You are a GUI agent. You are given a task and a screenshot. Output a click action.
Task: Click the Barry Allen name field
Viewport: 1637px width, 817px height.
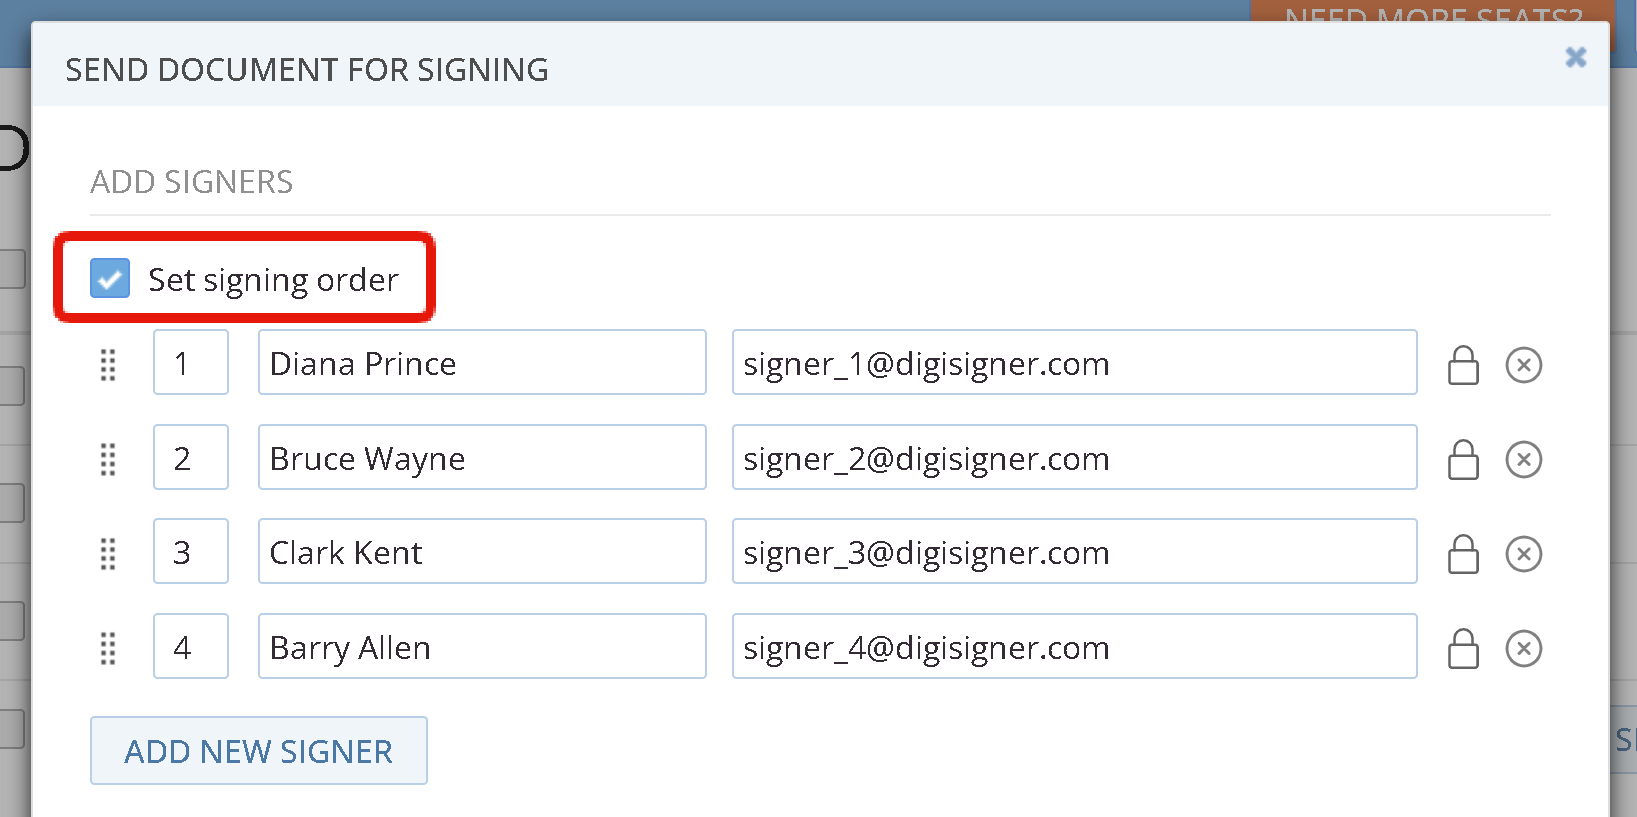coord(482,646)
